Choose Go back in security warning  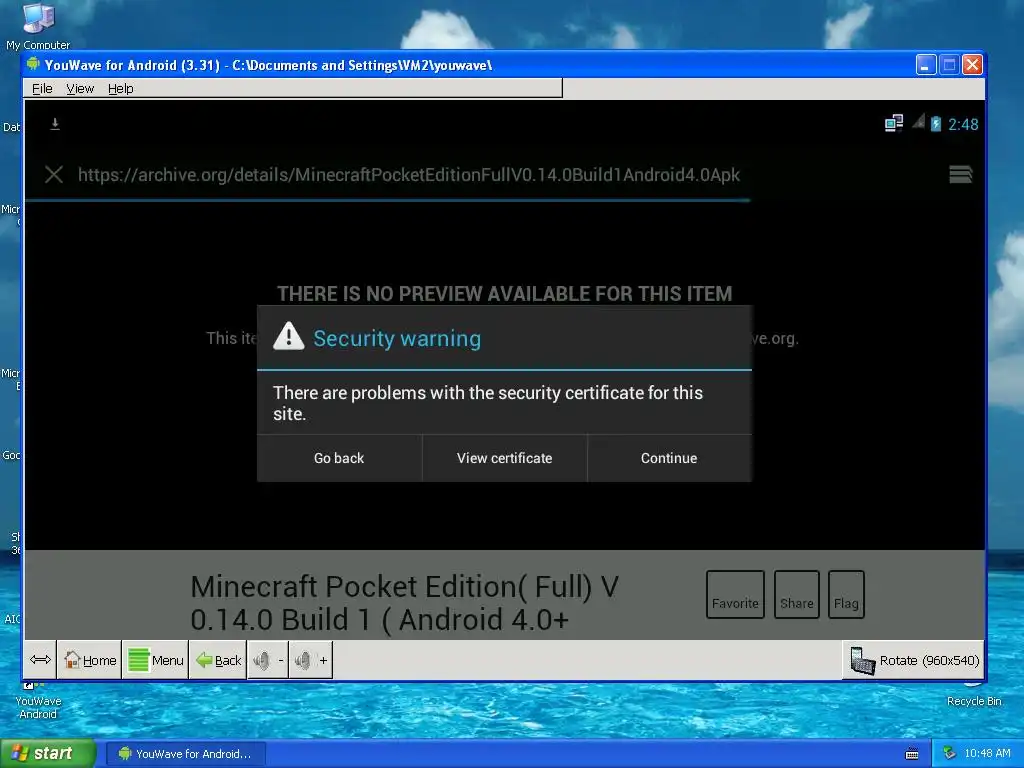[339, 458]
